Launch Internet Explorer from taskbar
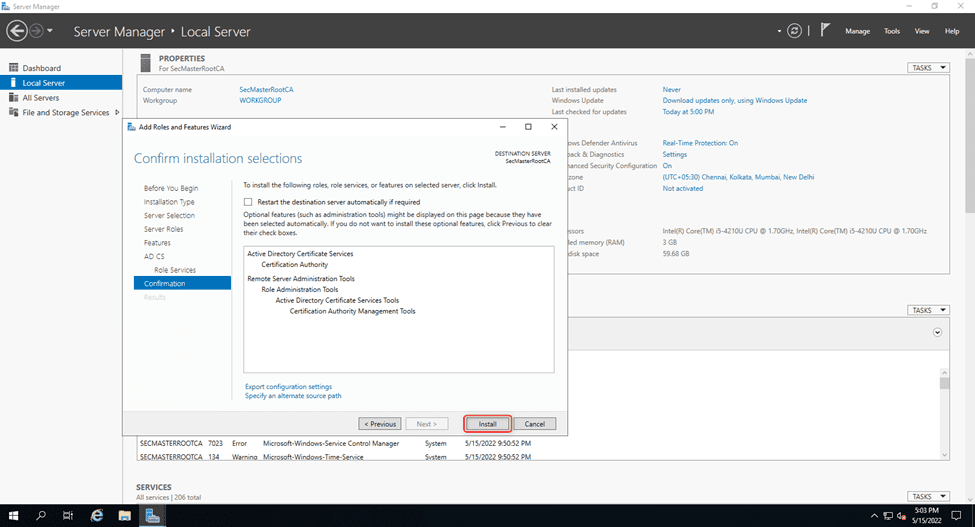 [x=97, y=516]
